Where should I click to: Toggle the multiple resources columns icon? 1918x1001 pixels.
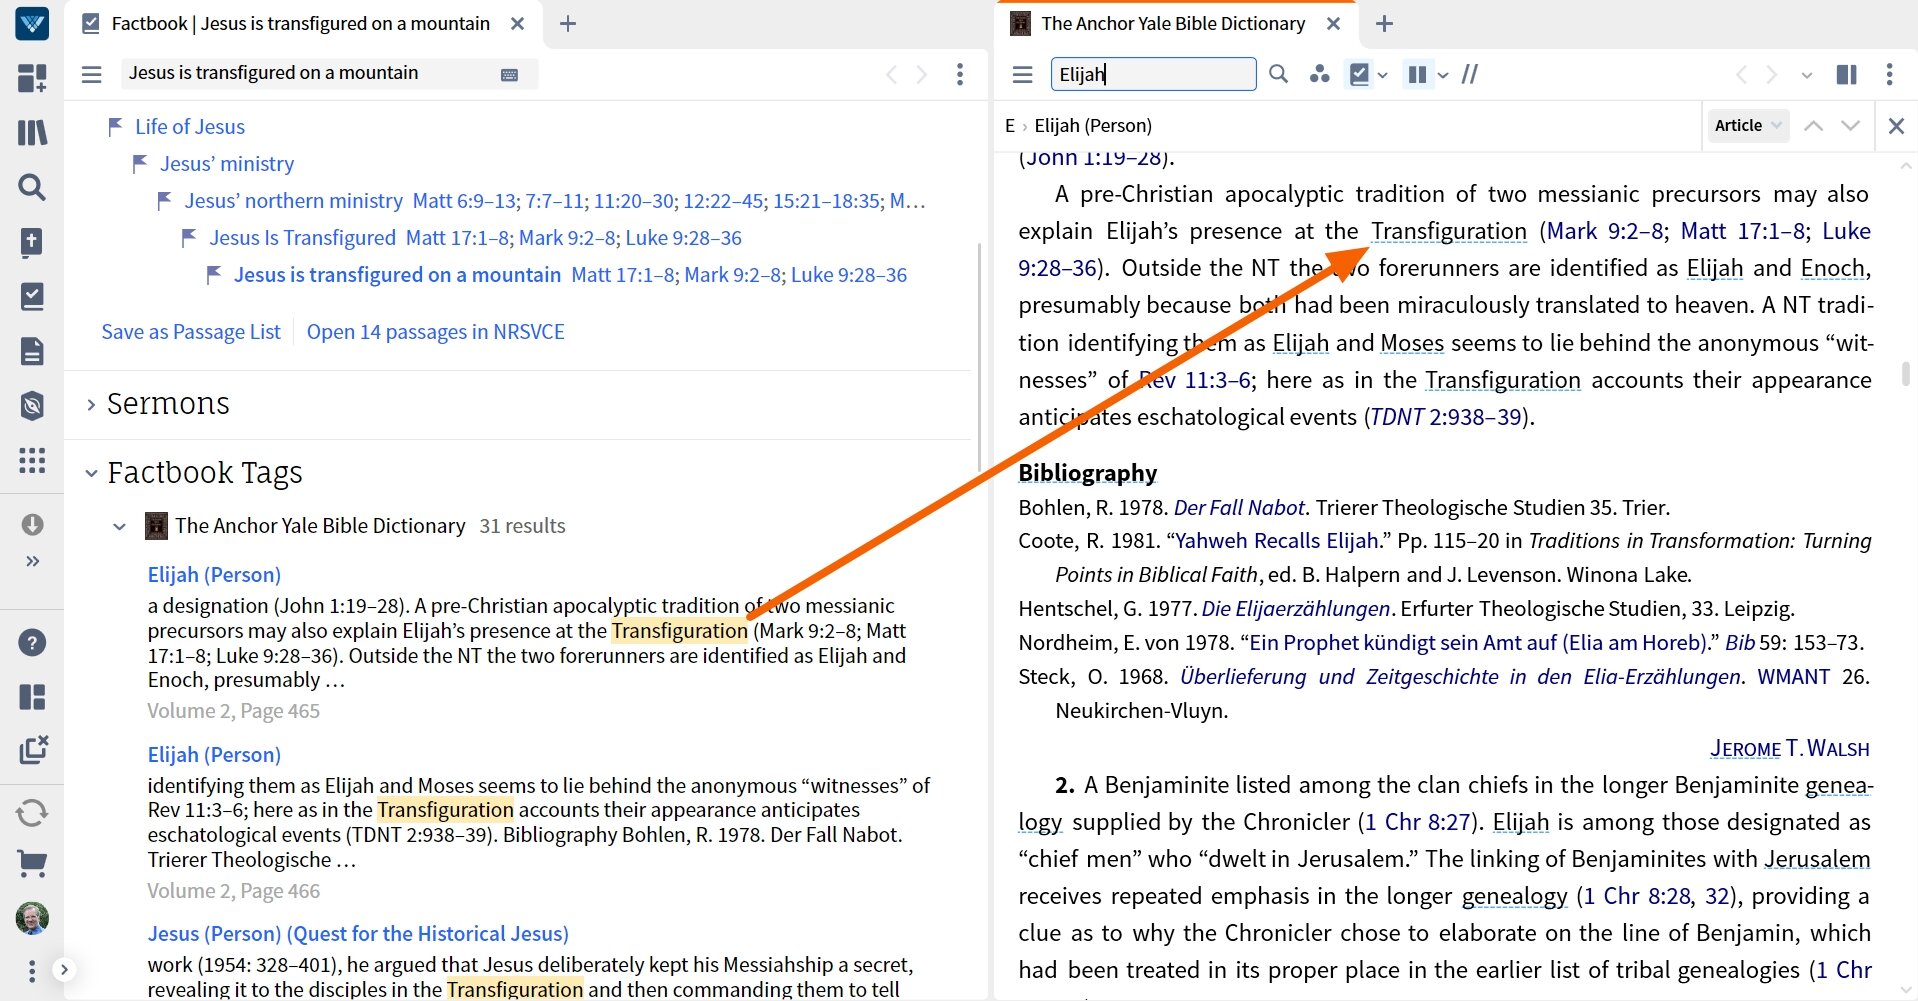1417,74
